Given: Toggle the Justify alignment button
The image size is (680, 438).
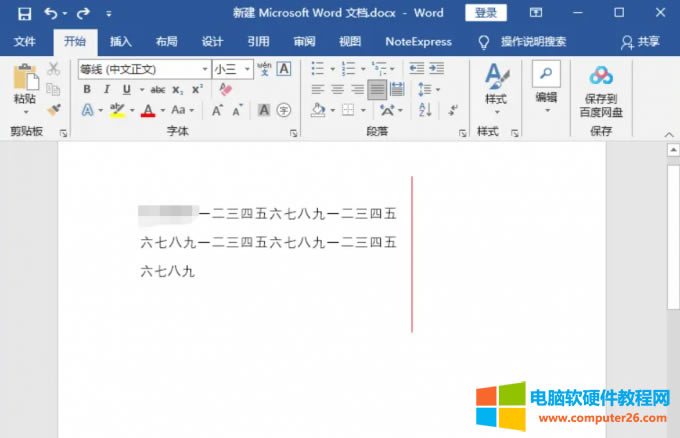Looking at the screenshot, I should pyautogui.click(x=377, y=89).
